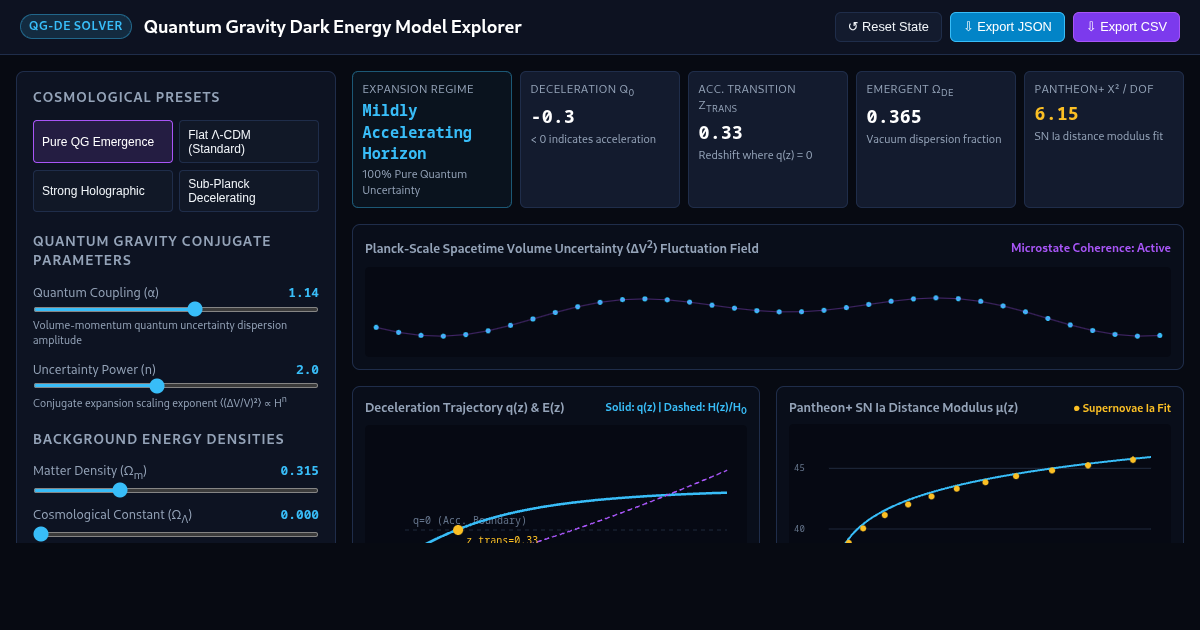
Task: Adjust the Quantum Coupling (α) slider
Action: [x=176, y=309]
